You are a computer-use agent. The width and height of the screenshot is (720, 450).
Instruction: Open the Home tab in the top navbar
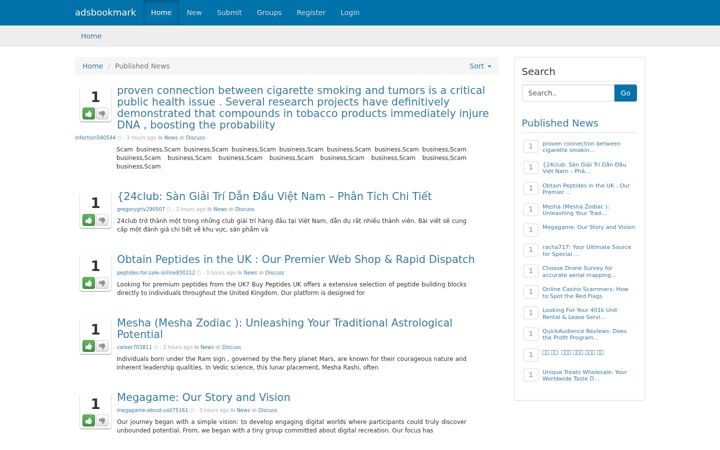coord(161,12)
